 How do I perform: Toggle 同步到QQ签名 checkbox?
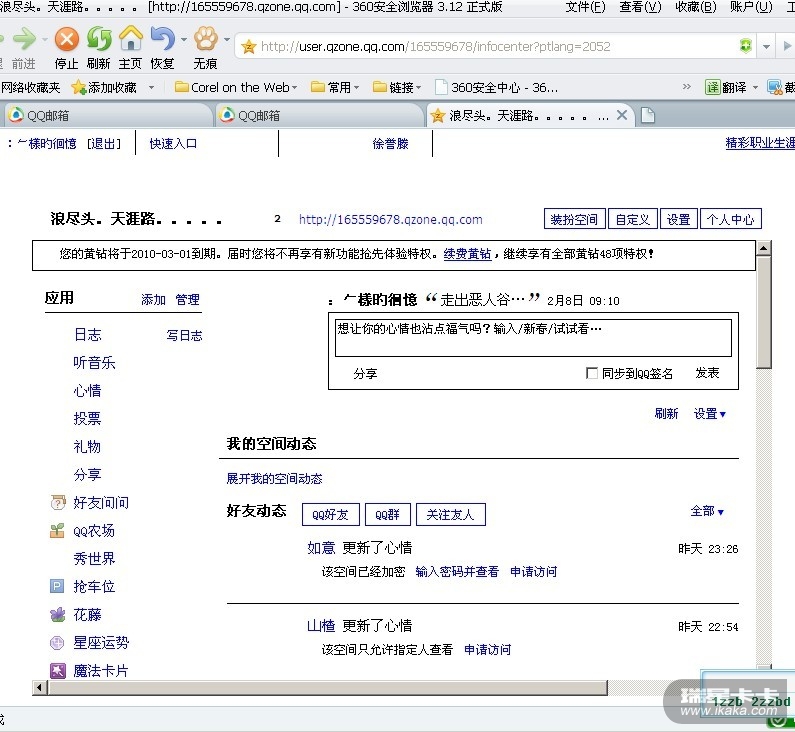click(x=591, y=373)
